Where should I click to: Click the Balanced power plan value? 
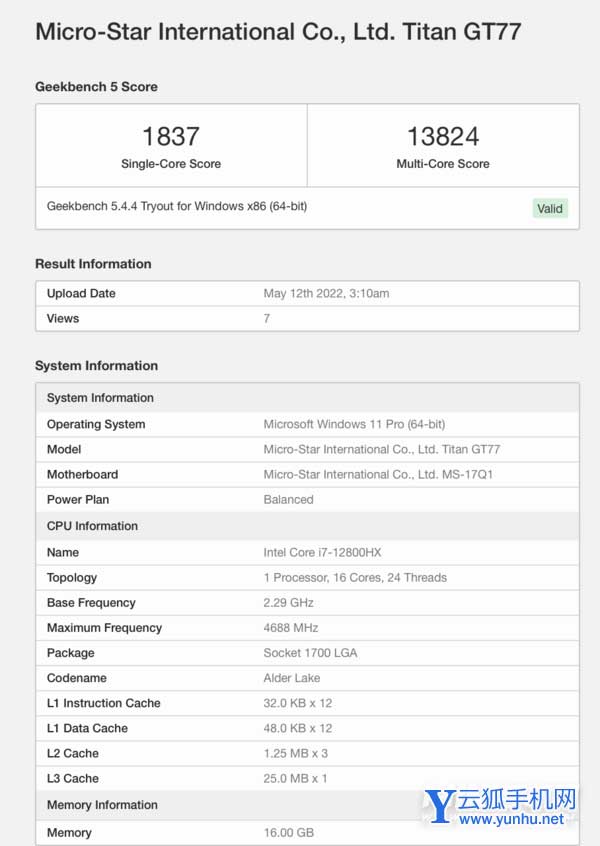(289, 500)
